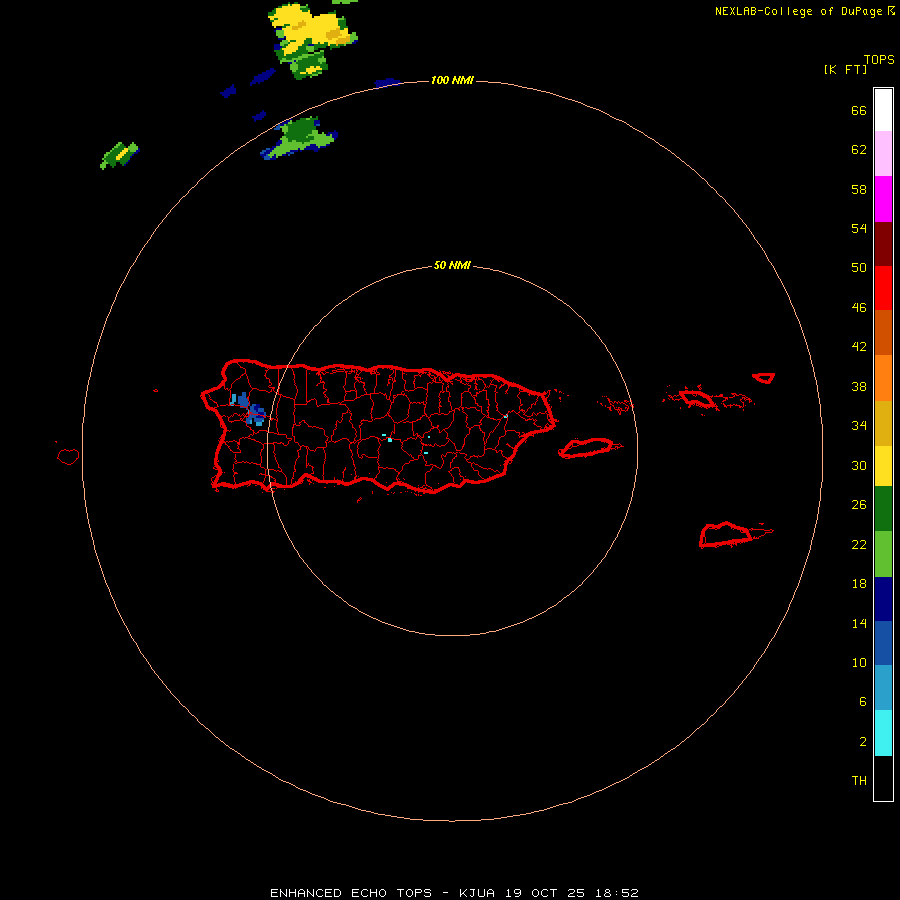Screen dimensions: 900x900
Task: Click the TH threshold legend label
Action: (859, 781)
